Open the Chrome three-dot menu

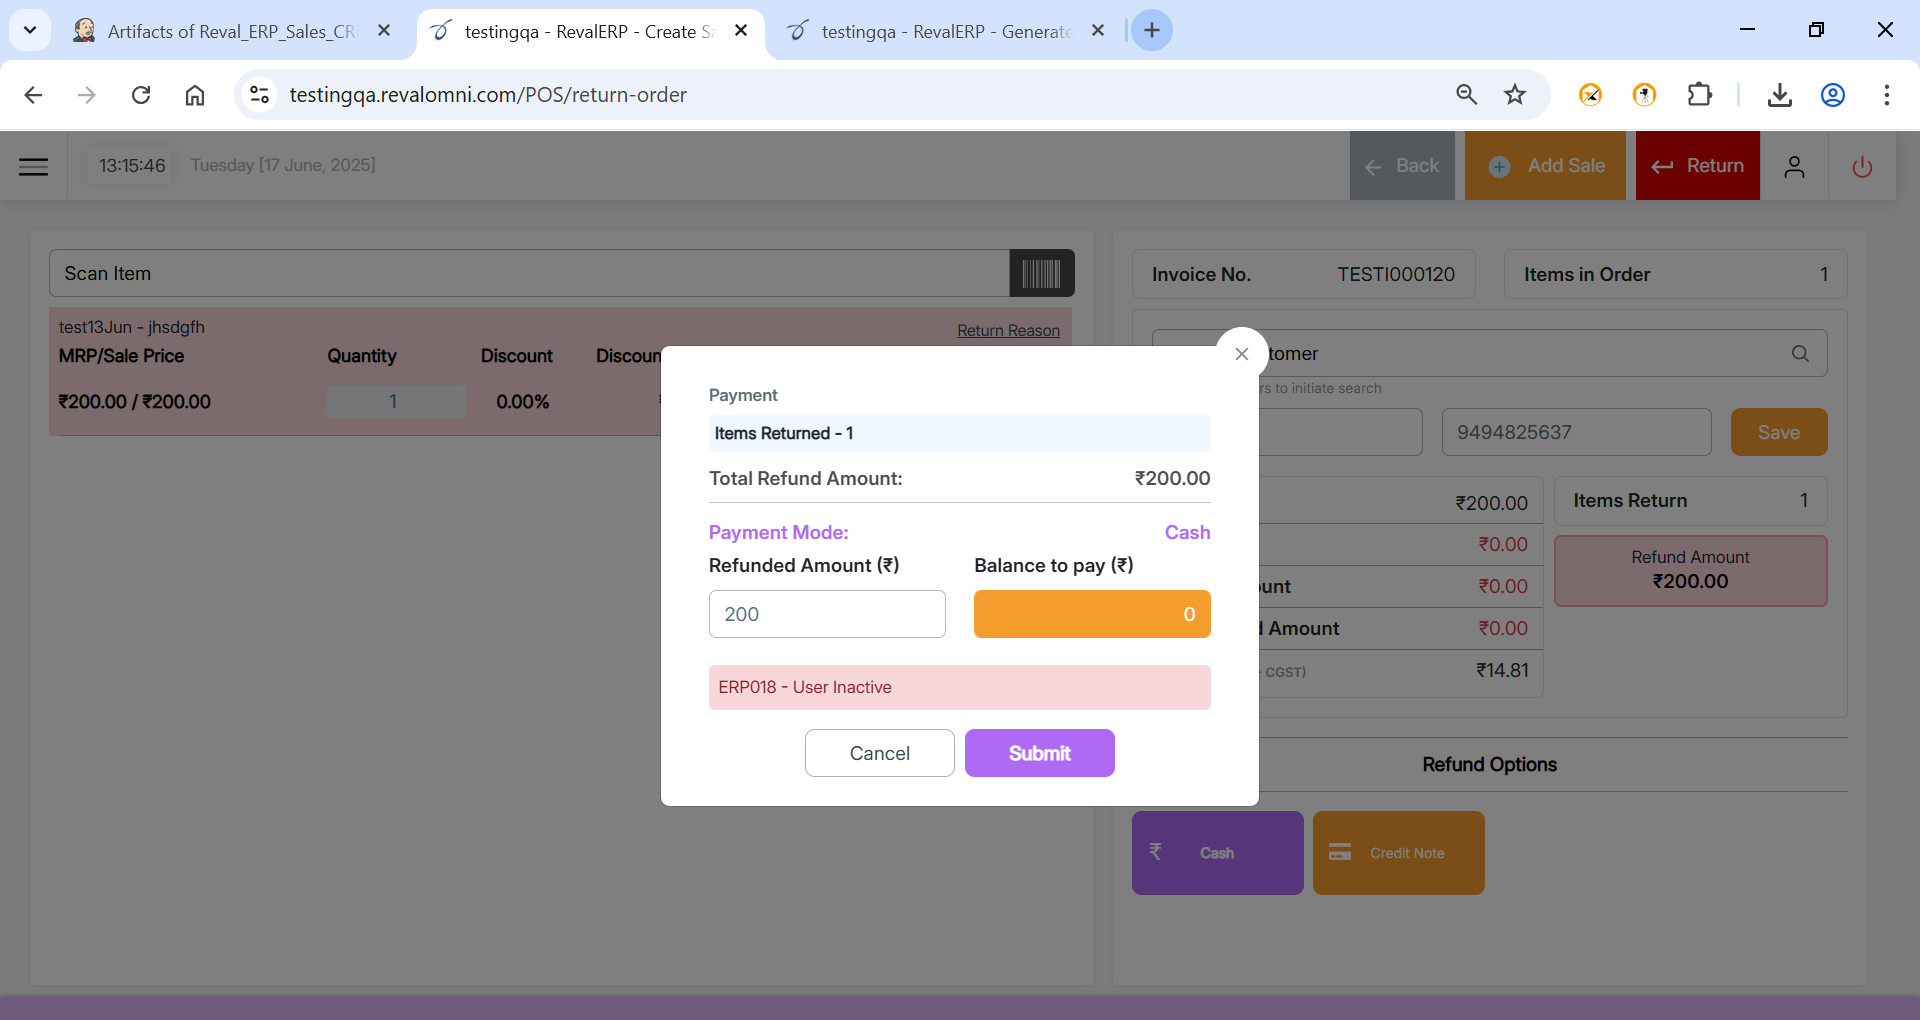pyautogui.click(x=1886, y=95)
